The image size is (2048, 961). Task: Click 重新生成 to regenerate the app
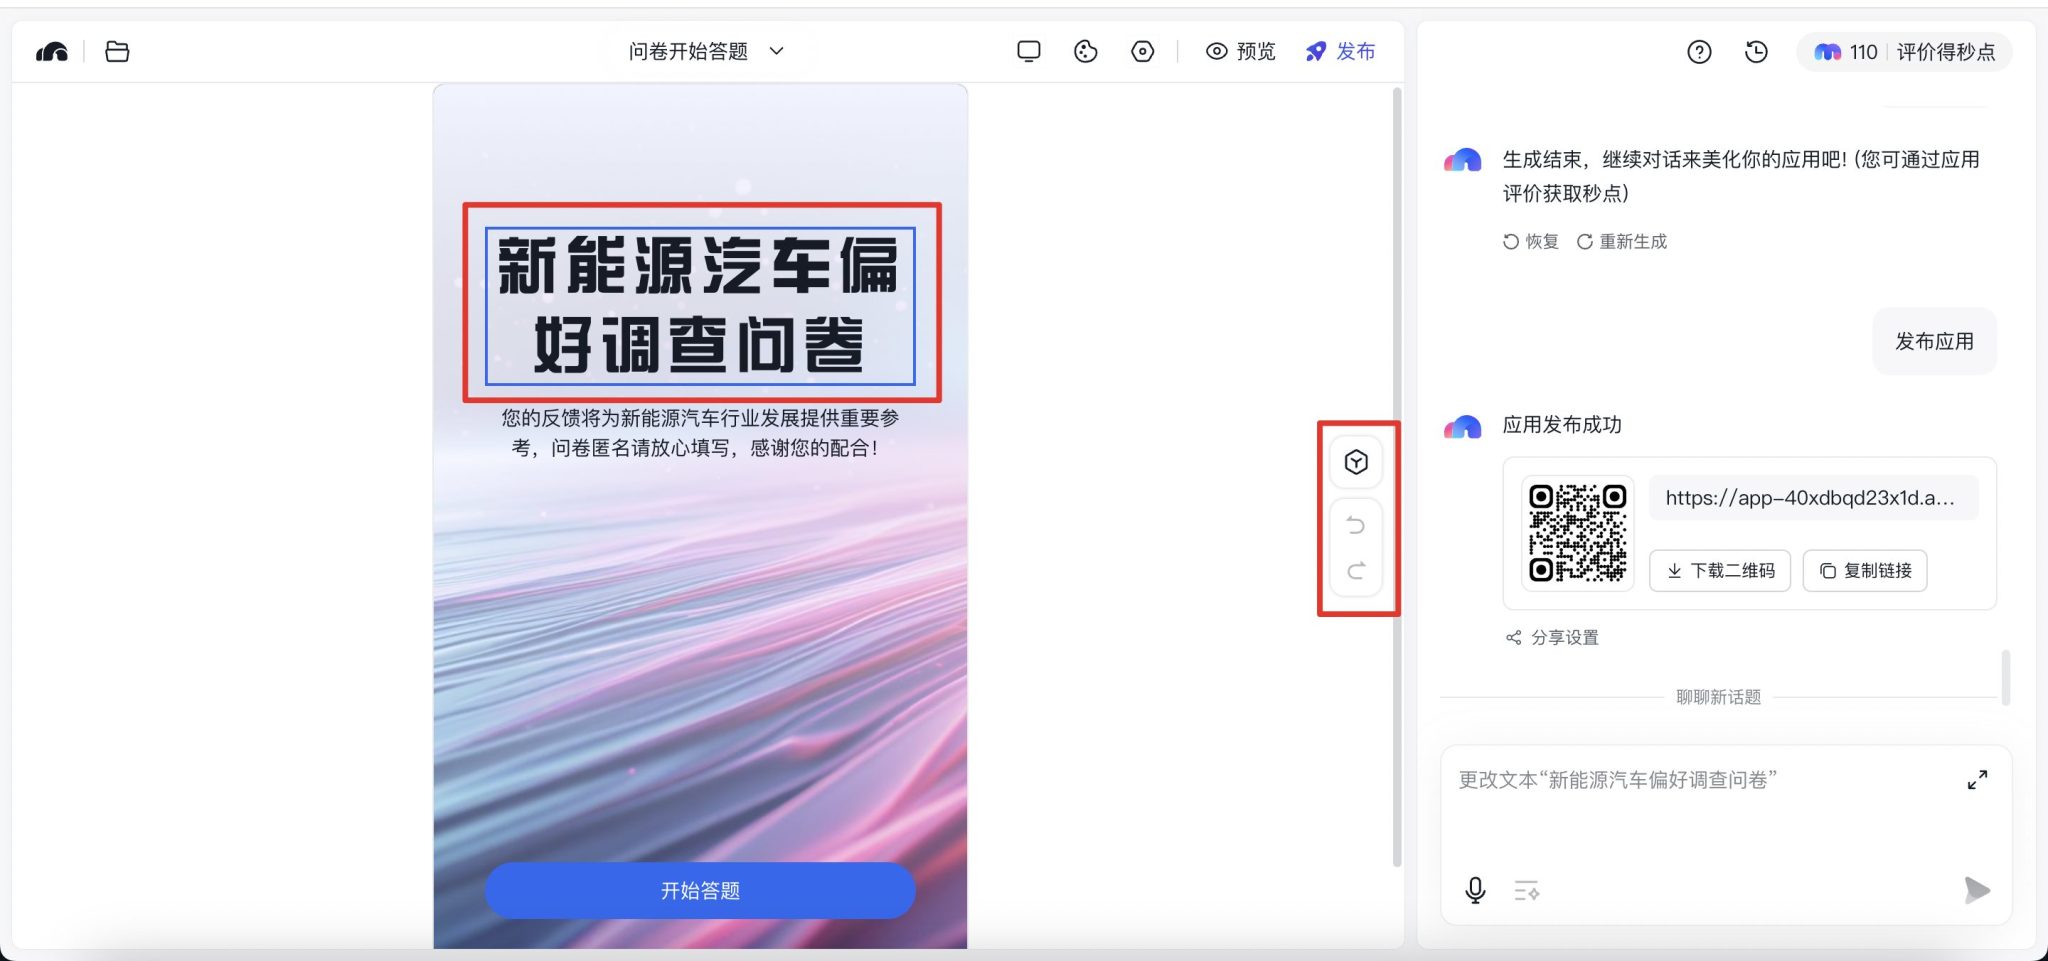tap(1624, 240)
